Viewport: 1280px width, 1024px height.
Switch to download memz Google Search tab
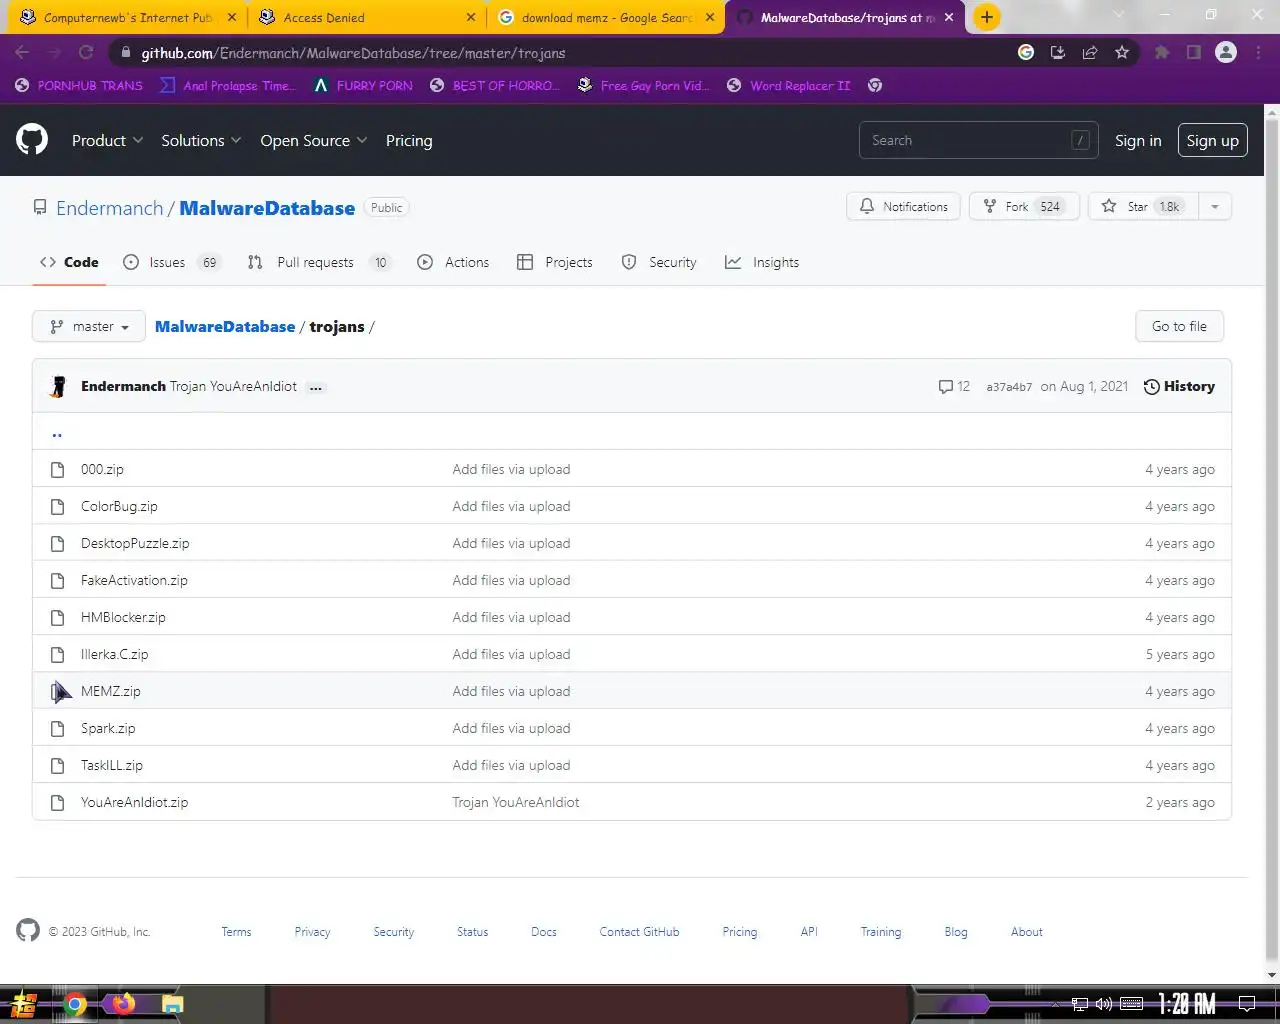[607, 17]
